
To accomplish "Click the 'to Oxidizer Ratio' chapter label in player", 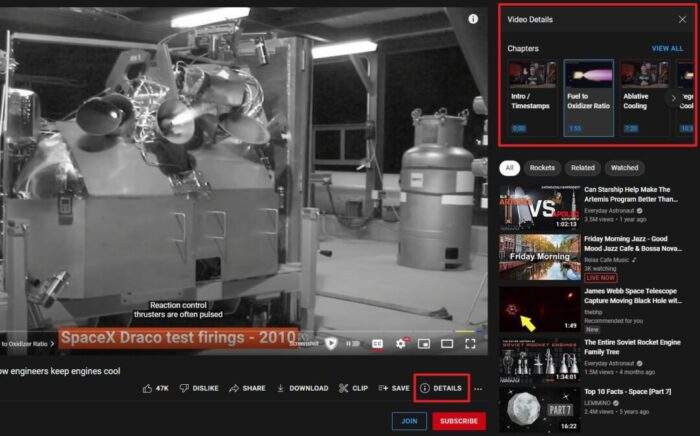I will click(27, 344).
